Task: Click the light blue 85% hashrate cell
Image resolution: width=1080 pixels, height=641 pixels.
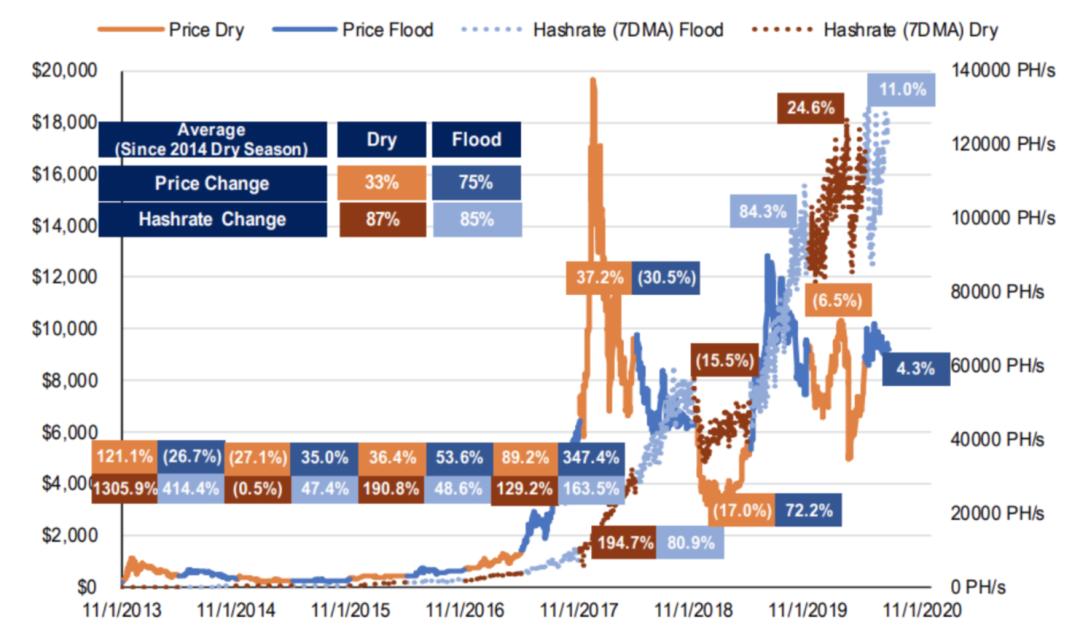Action: point(477,219)
